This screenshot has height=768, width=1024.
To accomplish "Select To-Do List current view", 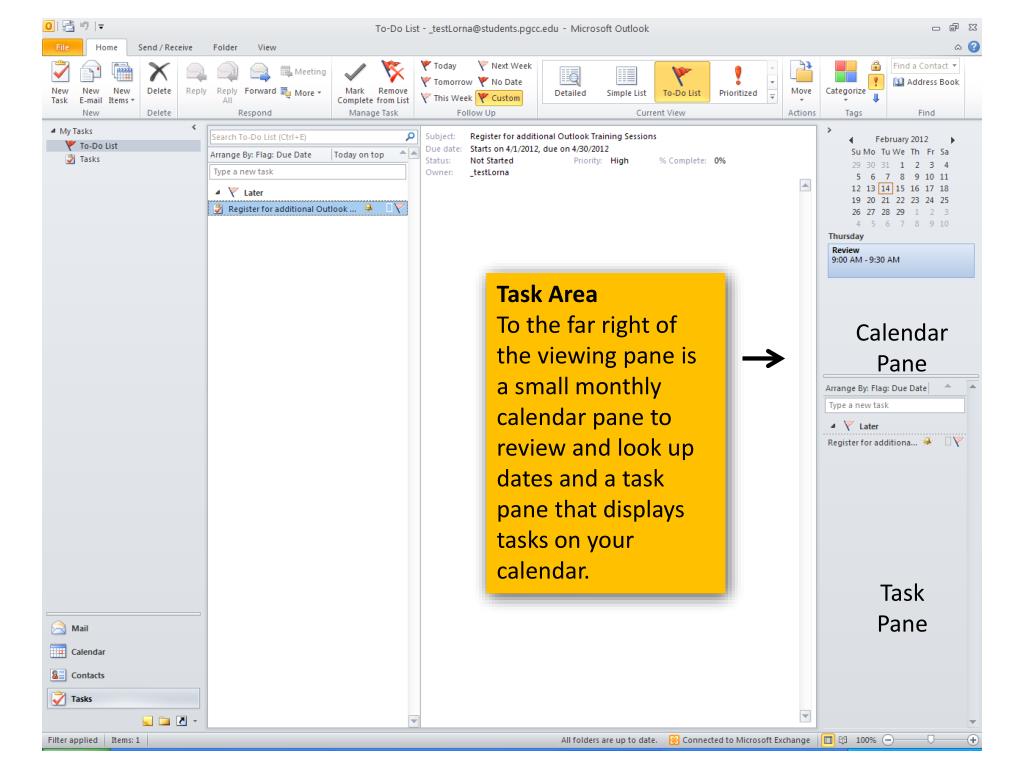I will tap(681, 81).
